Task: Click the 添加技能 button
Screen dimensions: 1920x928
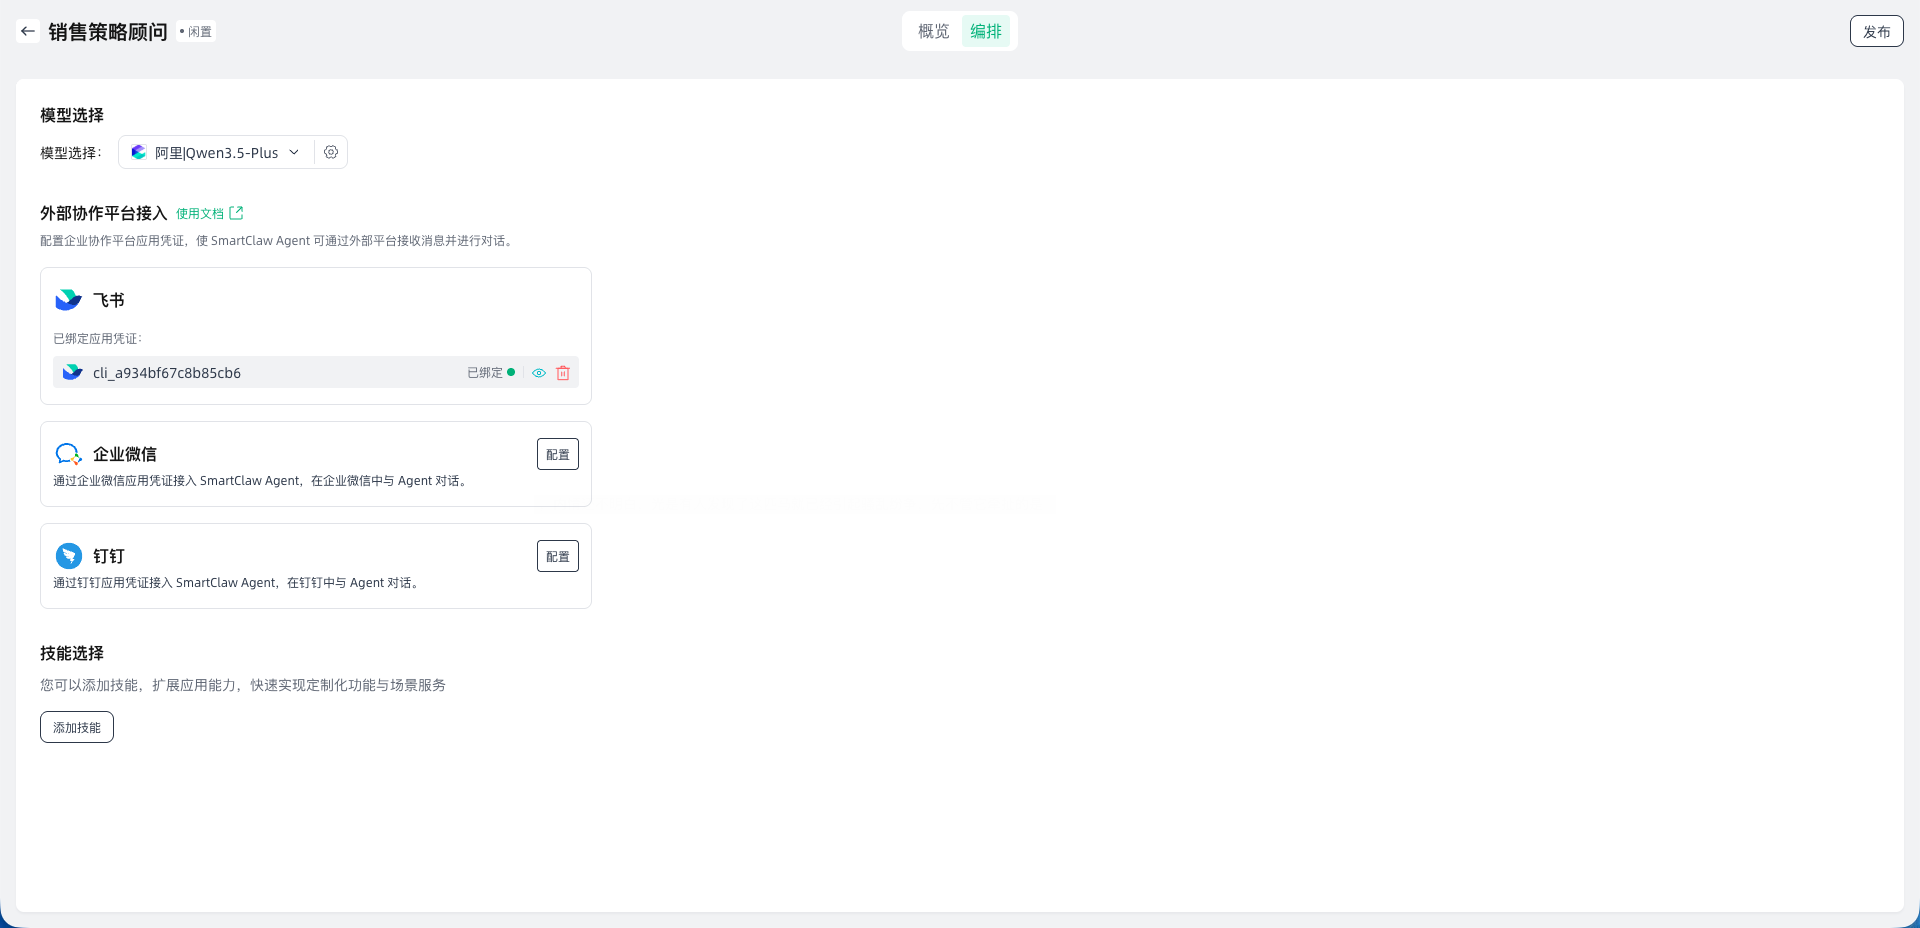Action: 77,727
